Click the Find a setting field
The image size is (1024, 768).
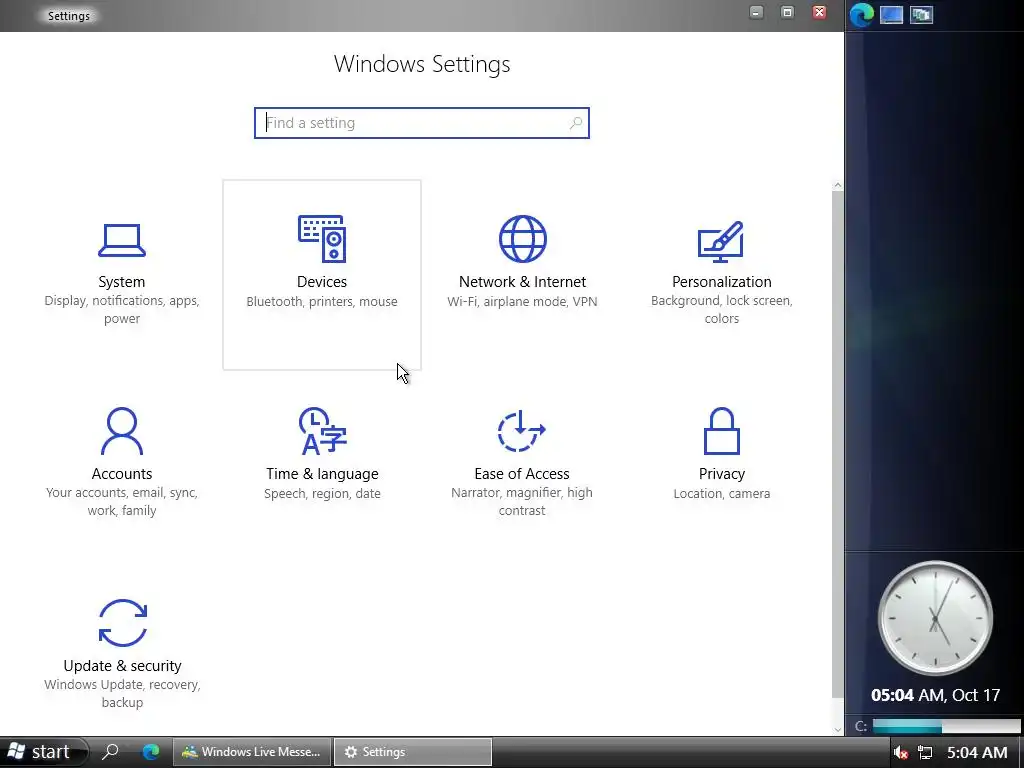422,123
